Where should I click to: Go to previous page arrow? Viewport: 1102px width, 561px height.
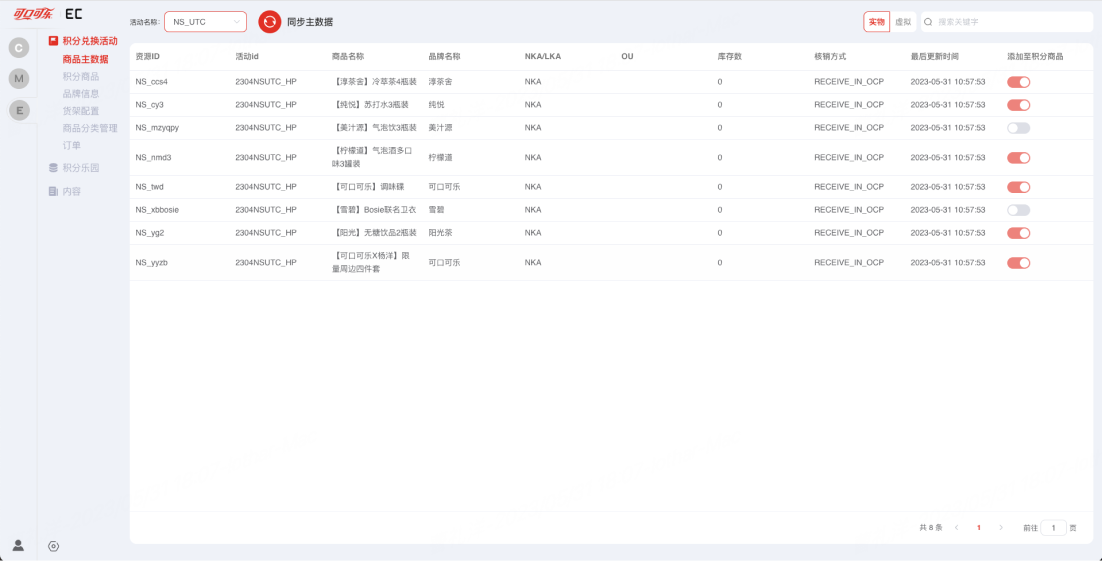(957, 527)
